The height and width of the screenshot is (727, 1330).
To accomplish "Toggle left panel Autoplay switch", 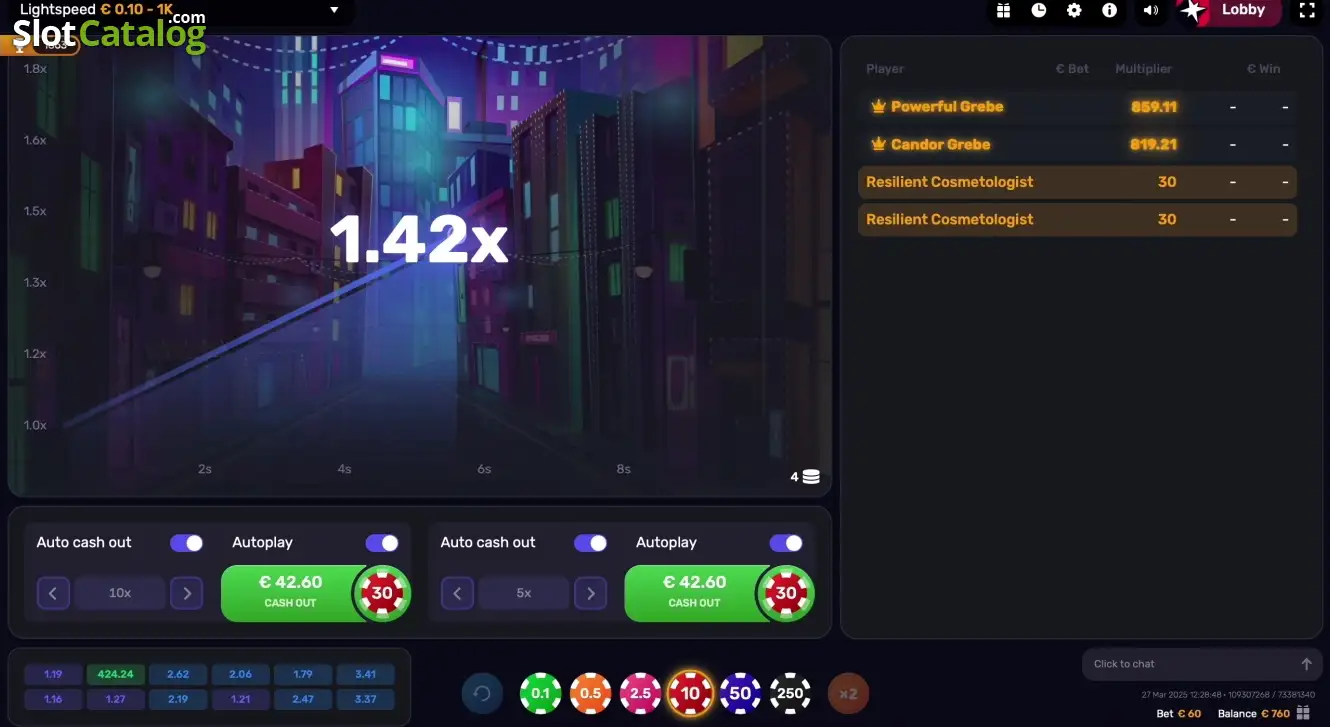I will (x=382, y=543).
